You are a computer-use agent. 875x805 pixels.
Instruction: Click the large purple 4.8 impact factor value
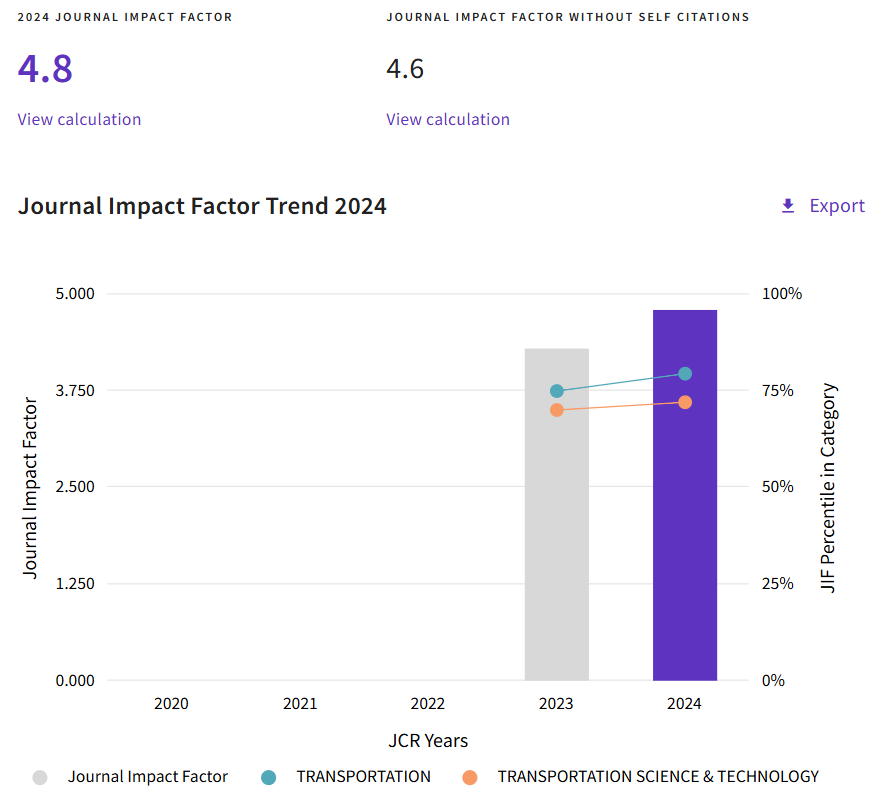(x=45, y=69)
